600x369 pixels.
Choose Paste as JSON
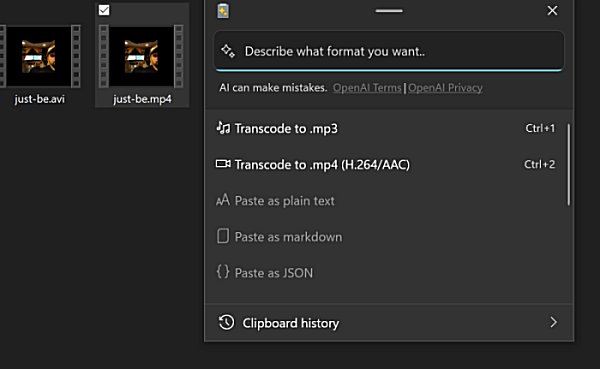[x=386, y=273]
